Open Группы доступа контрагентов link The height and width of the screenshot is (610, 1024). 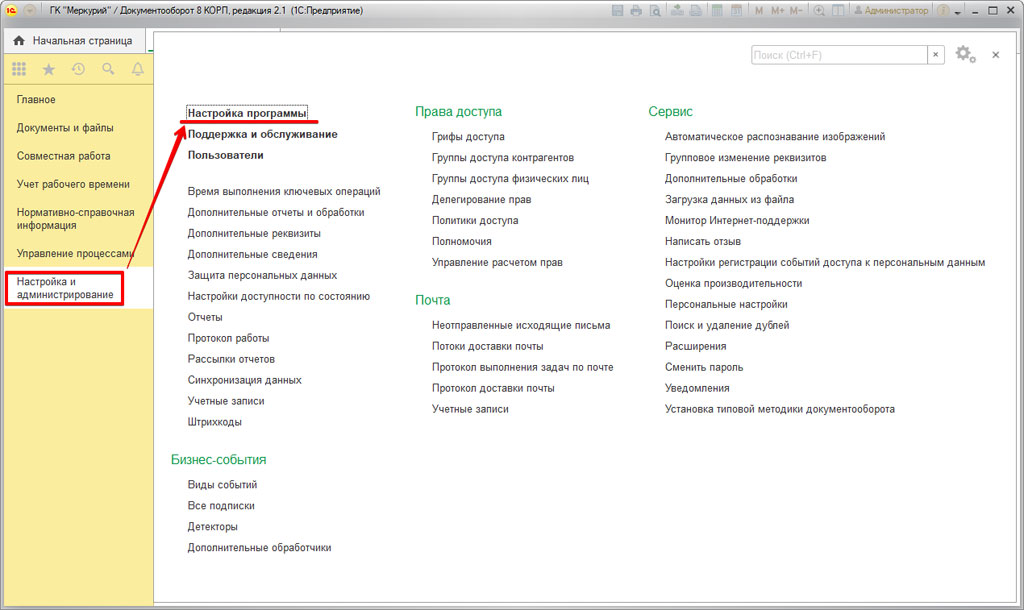502,158
